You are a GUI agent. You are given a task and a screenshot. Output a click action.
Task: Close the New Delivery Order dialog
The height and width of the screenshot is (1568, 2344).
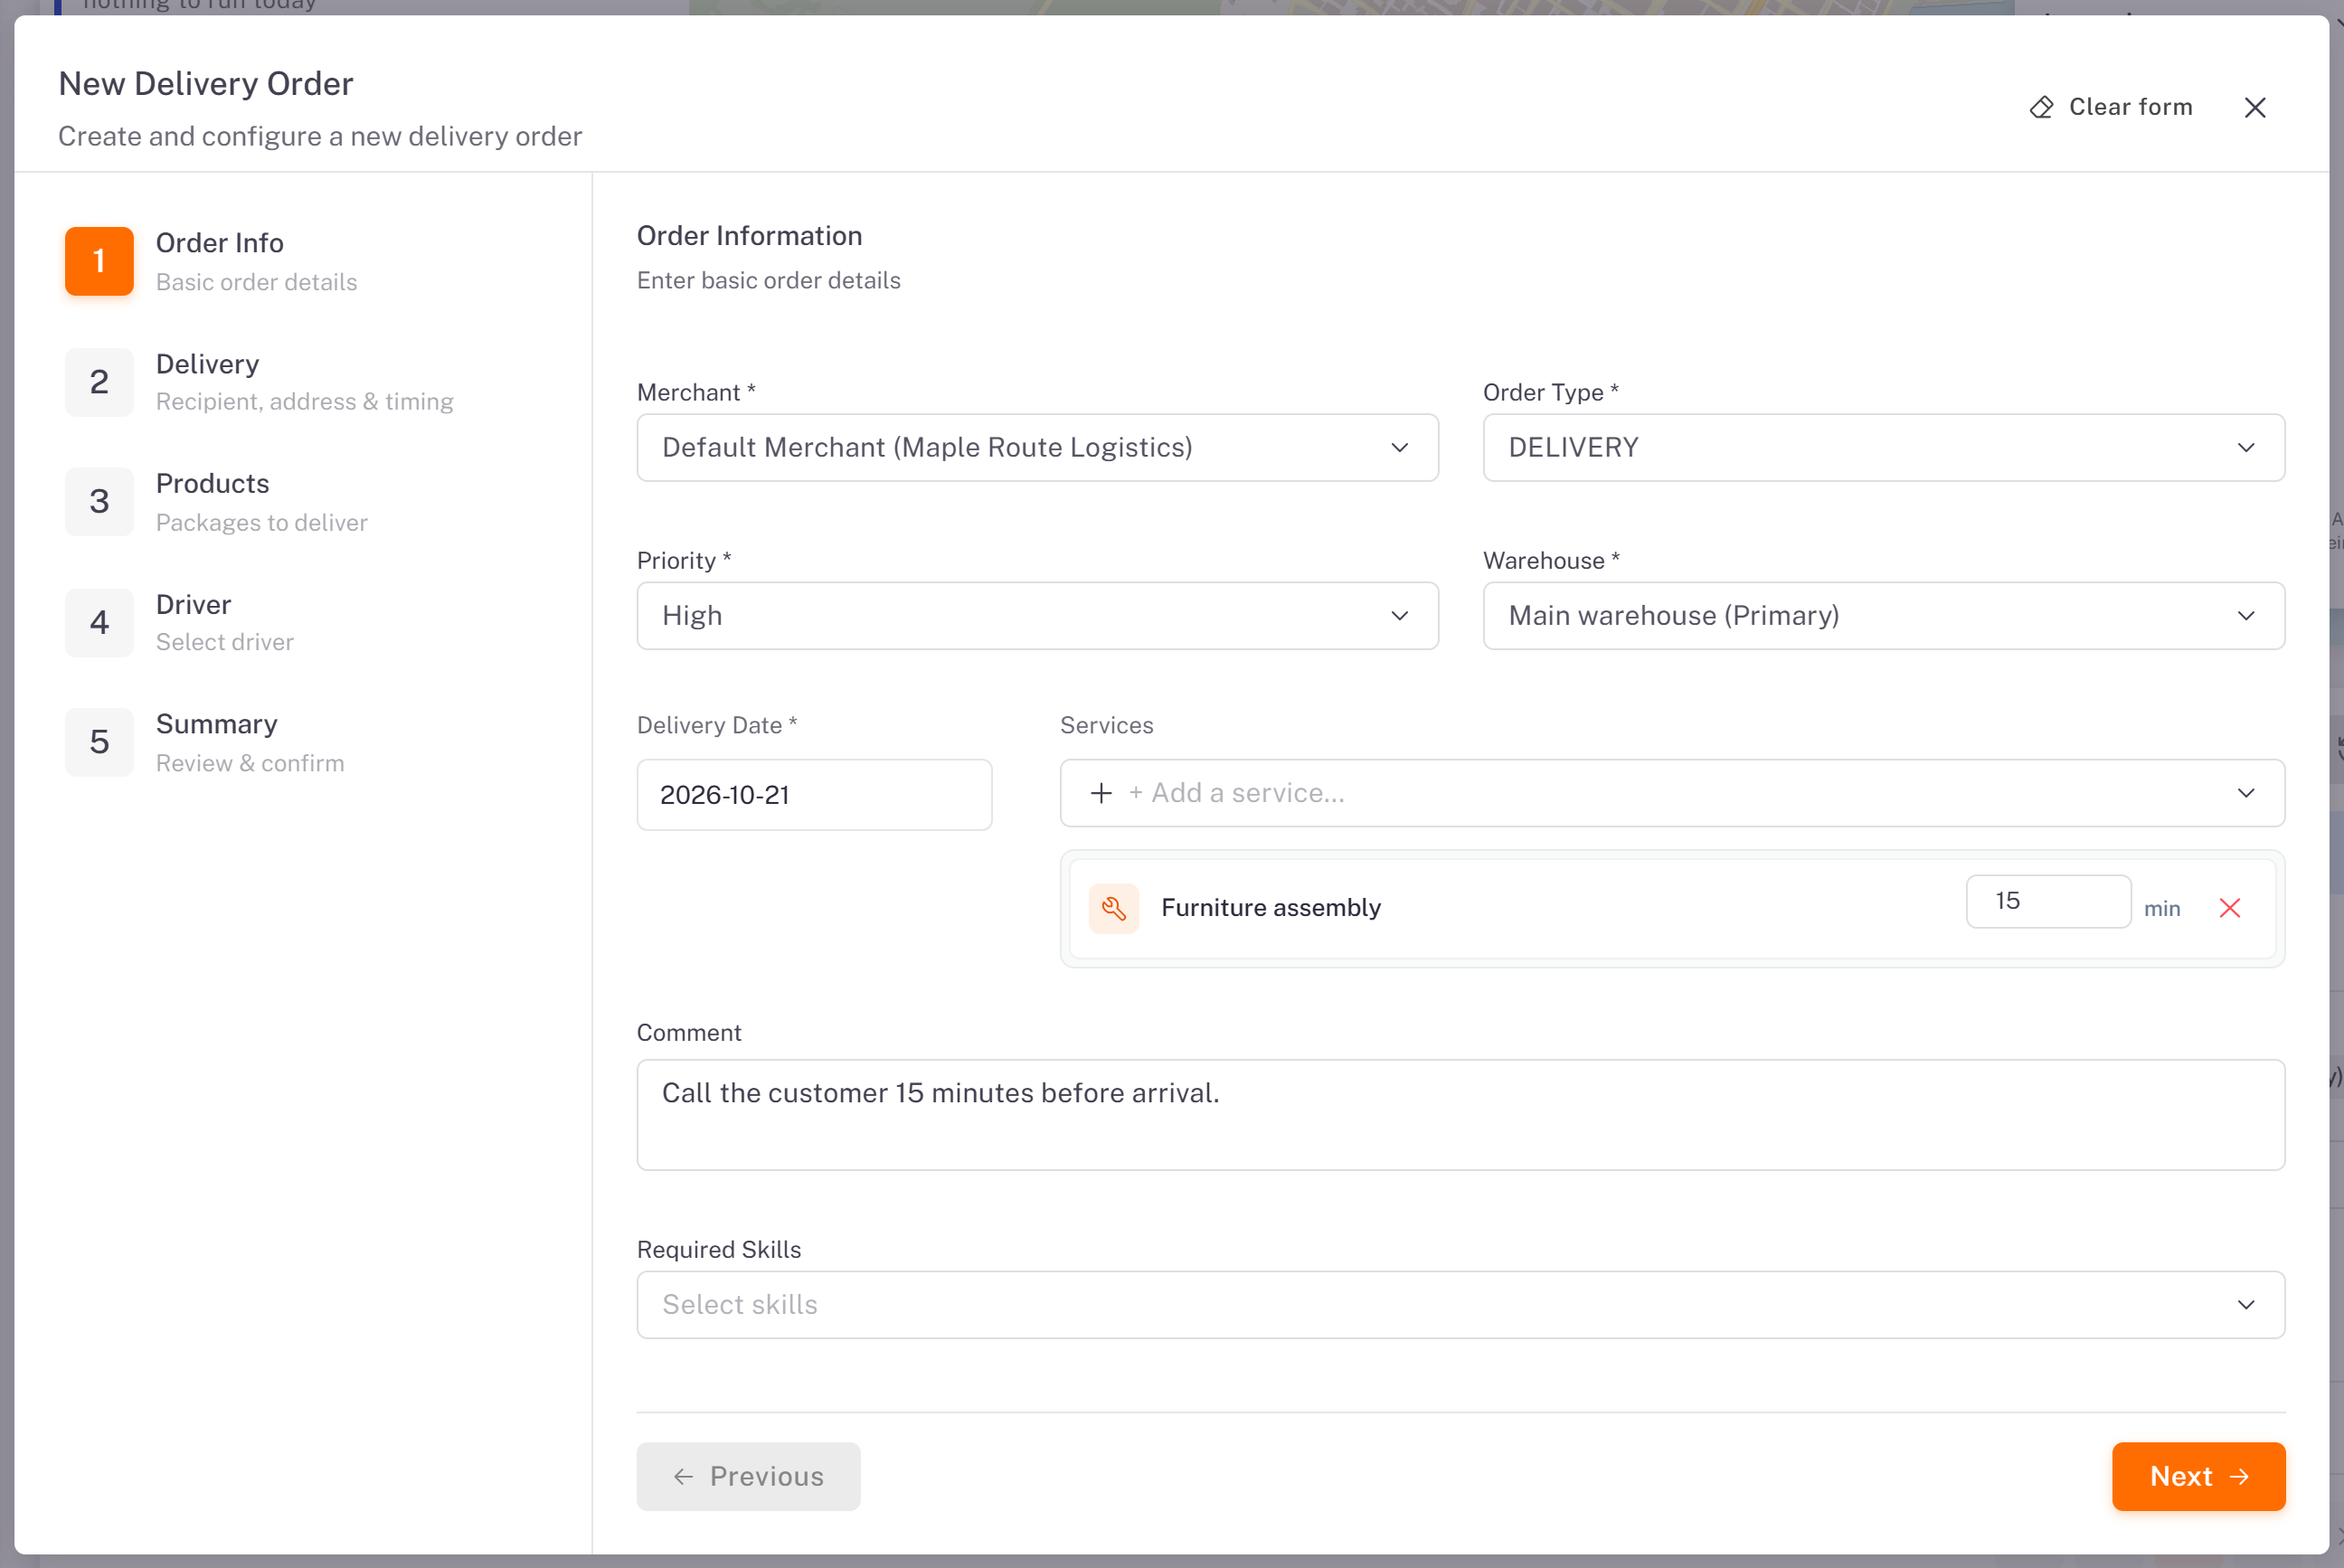2254,107
